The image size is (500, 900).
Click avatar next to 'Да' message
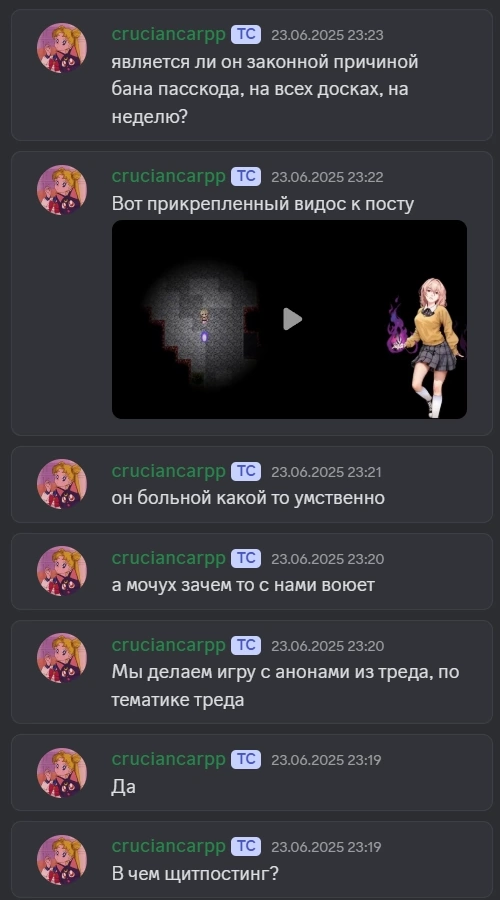coord(62,773)
